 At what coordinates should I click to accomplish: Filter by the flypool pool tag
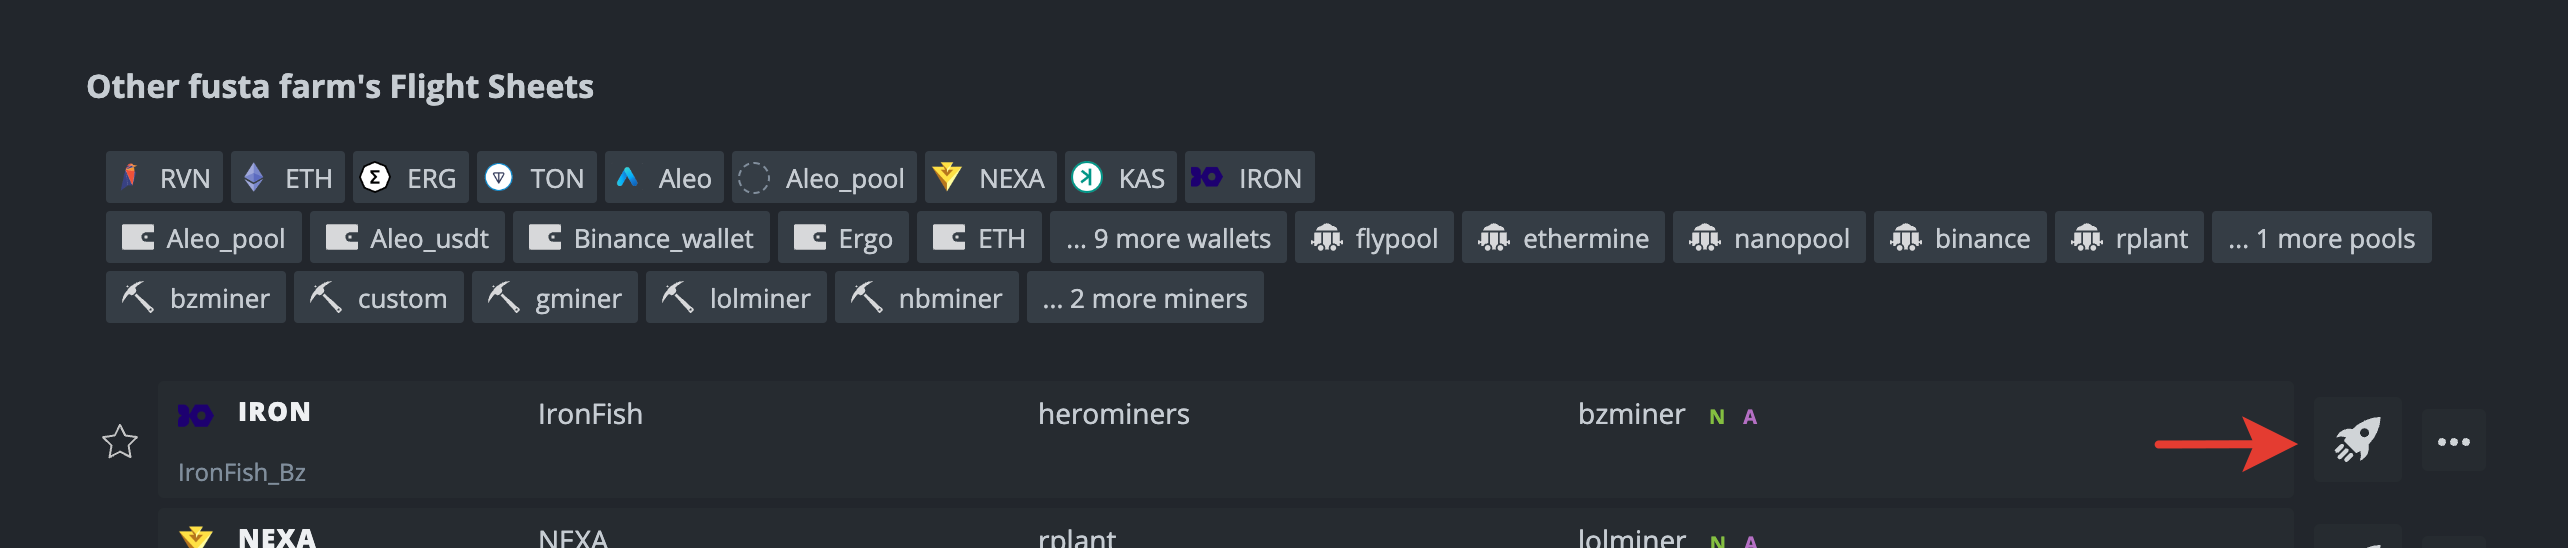pyautogui.click(x=1374, y=238)
